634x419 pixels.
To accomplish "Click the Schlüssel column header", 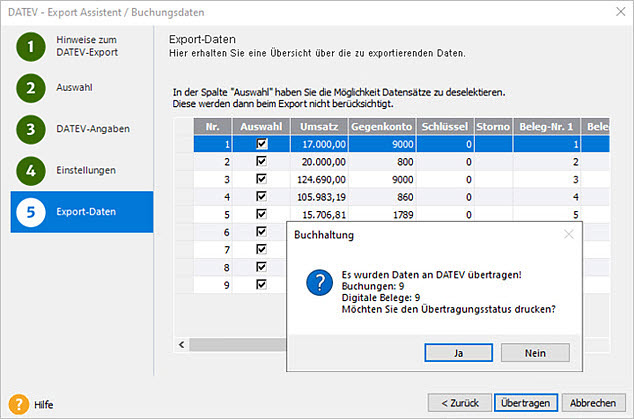I will pos(445,127).
